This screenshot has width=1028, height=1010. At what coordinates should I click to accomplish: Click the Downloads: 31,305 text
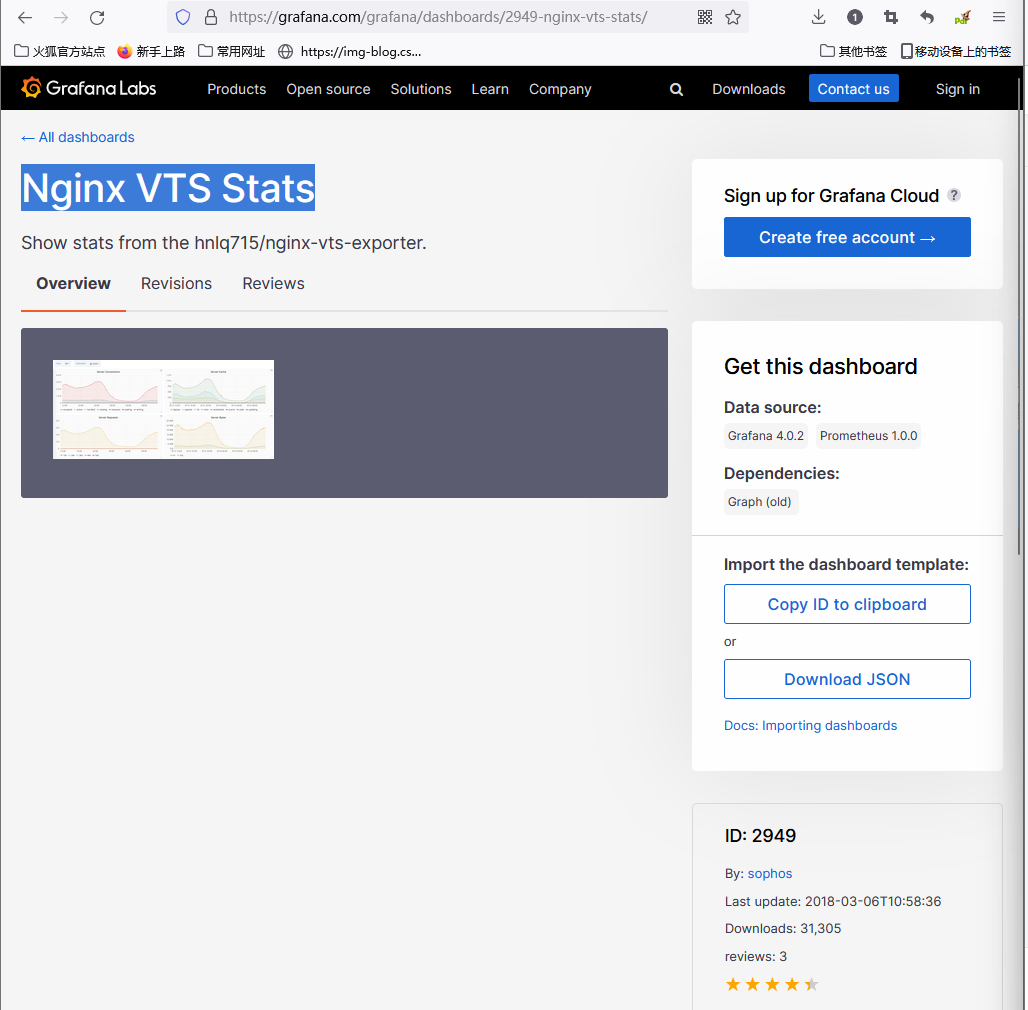tap(783, 929)
